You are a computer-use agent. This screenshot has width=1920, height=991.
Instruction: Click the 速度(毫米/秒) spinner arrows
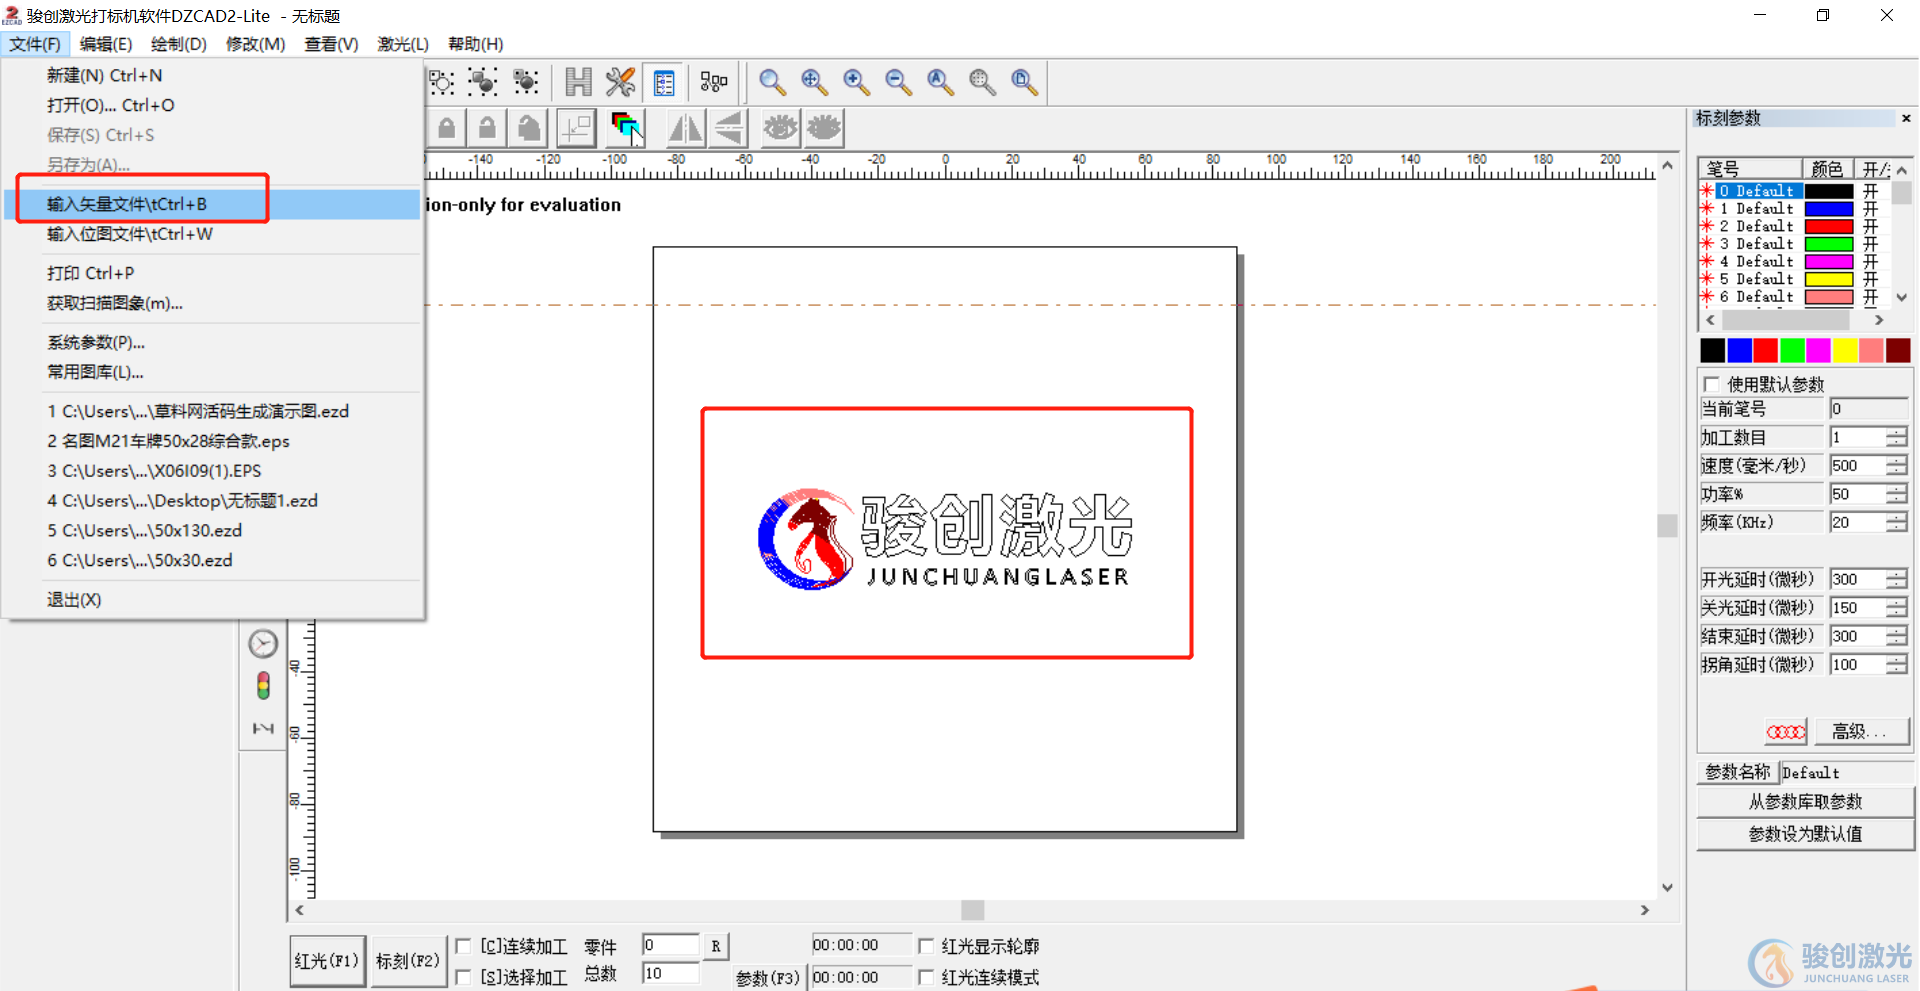coord(1897,466)
